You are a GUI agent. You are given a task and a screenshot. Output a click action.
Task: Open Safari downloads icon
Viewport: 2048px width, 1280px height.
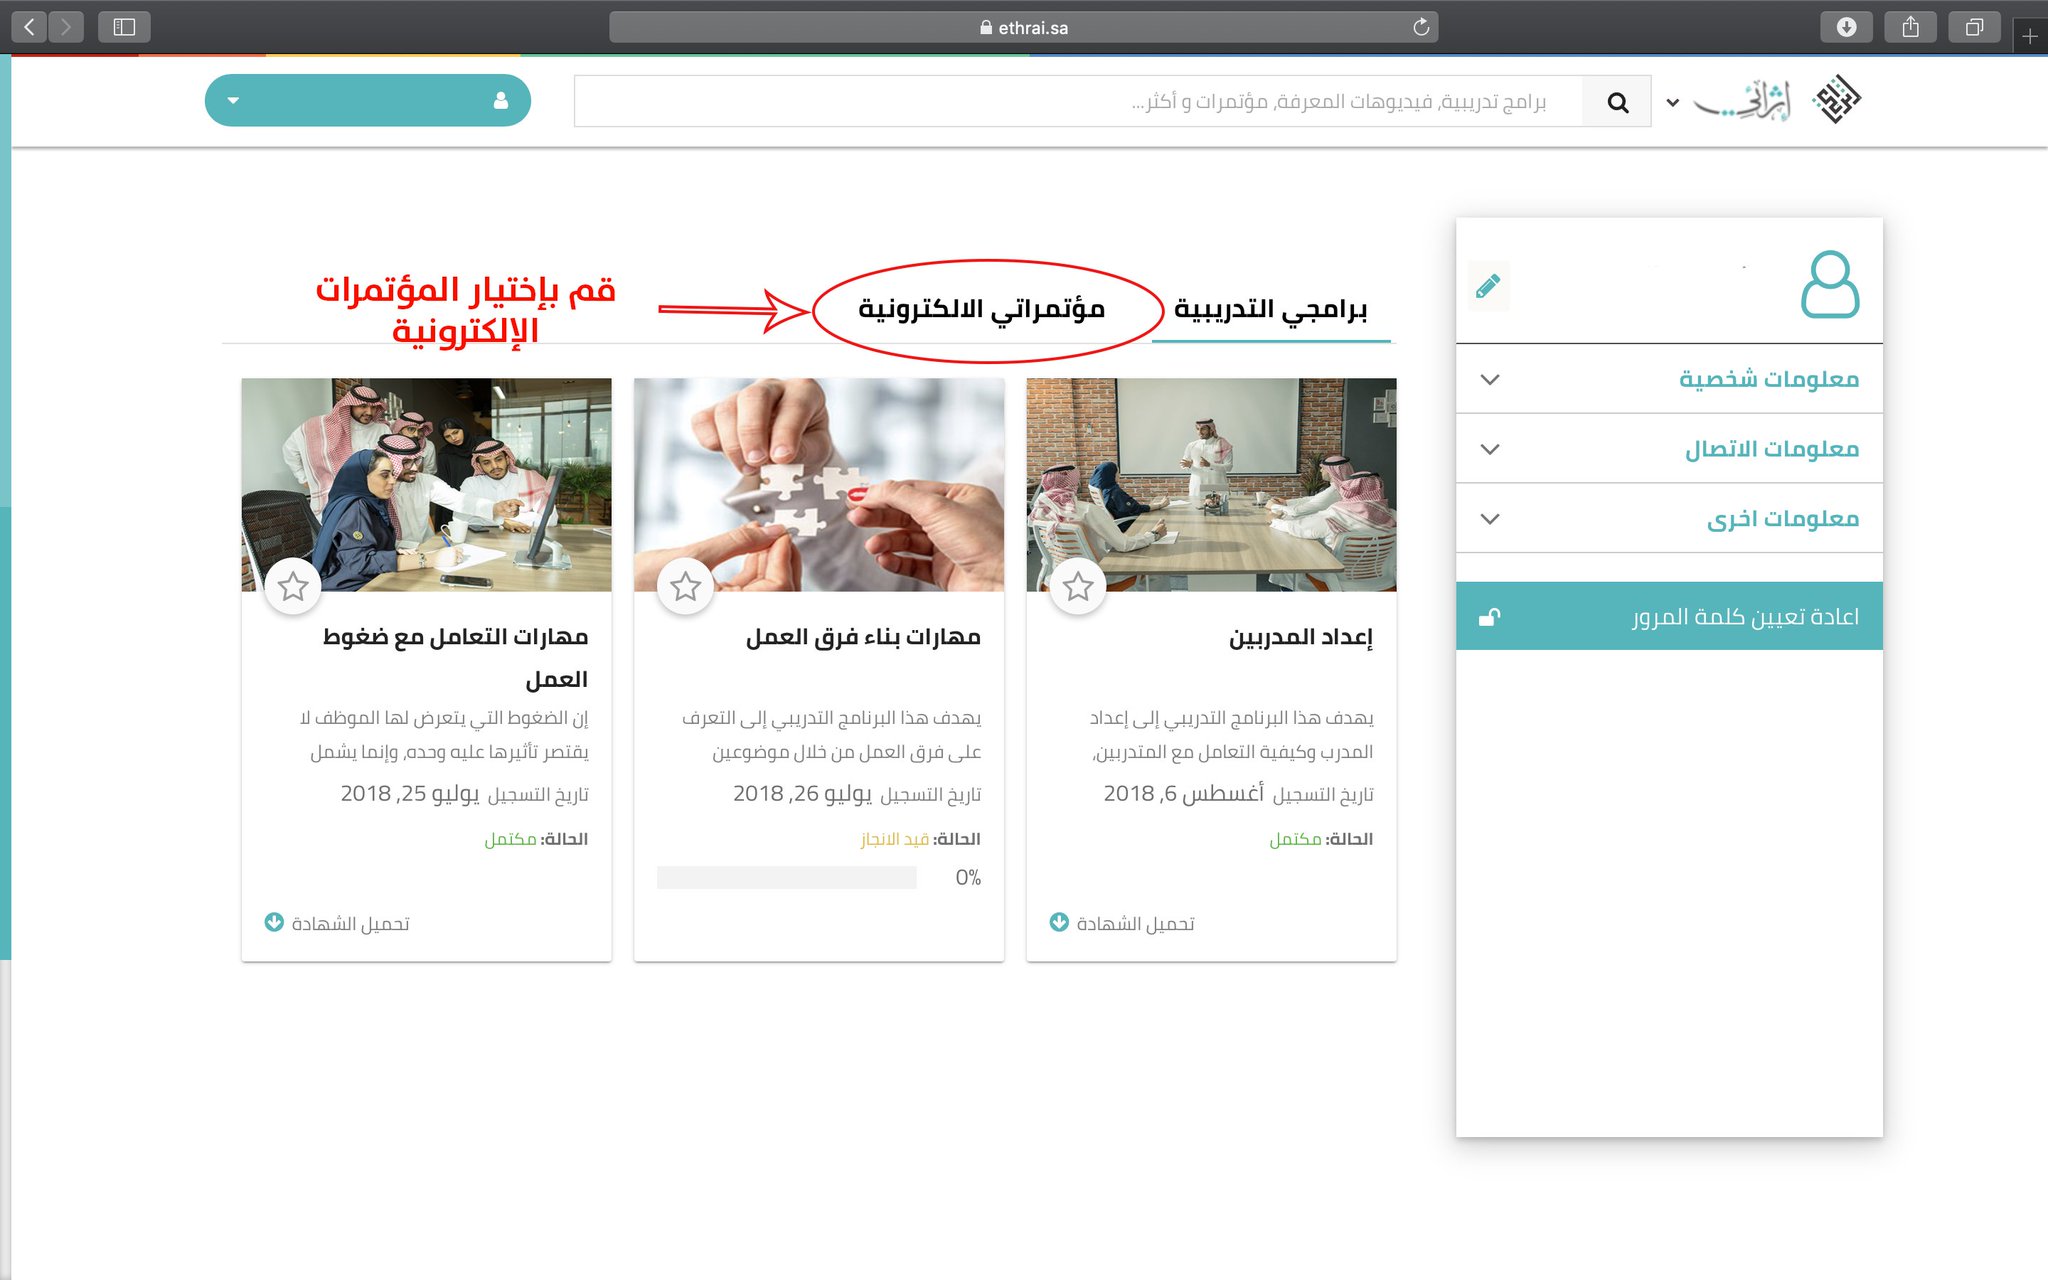pyautogui.click(x=1846, y=27)
